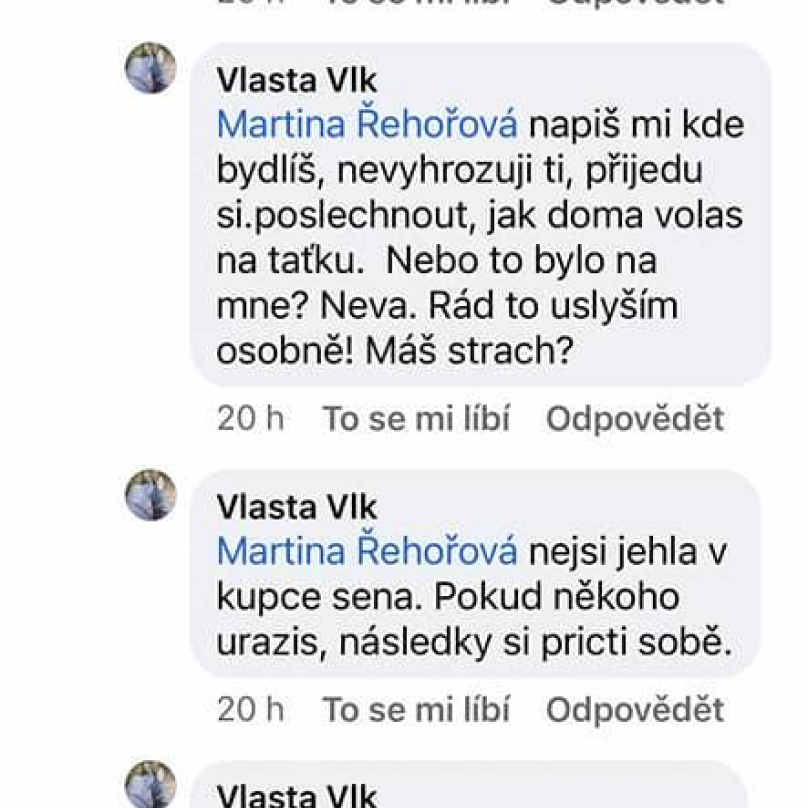Open the '20 h' timestamp under 'pricti sobě' comment
The width and height of the screenshot is (808, 808).
click(250, 710)
